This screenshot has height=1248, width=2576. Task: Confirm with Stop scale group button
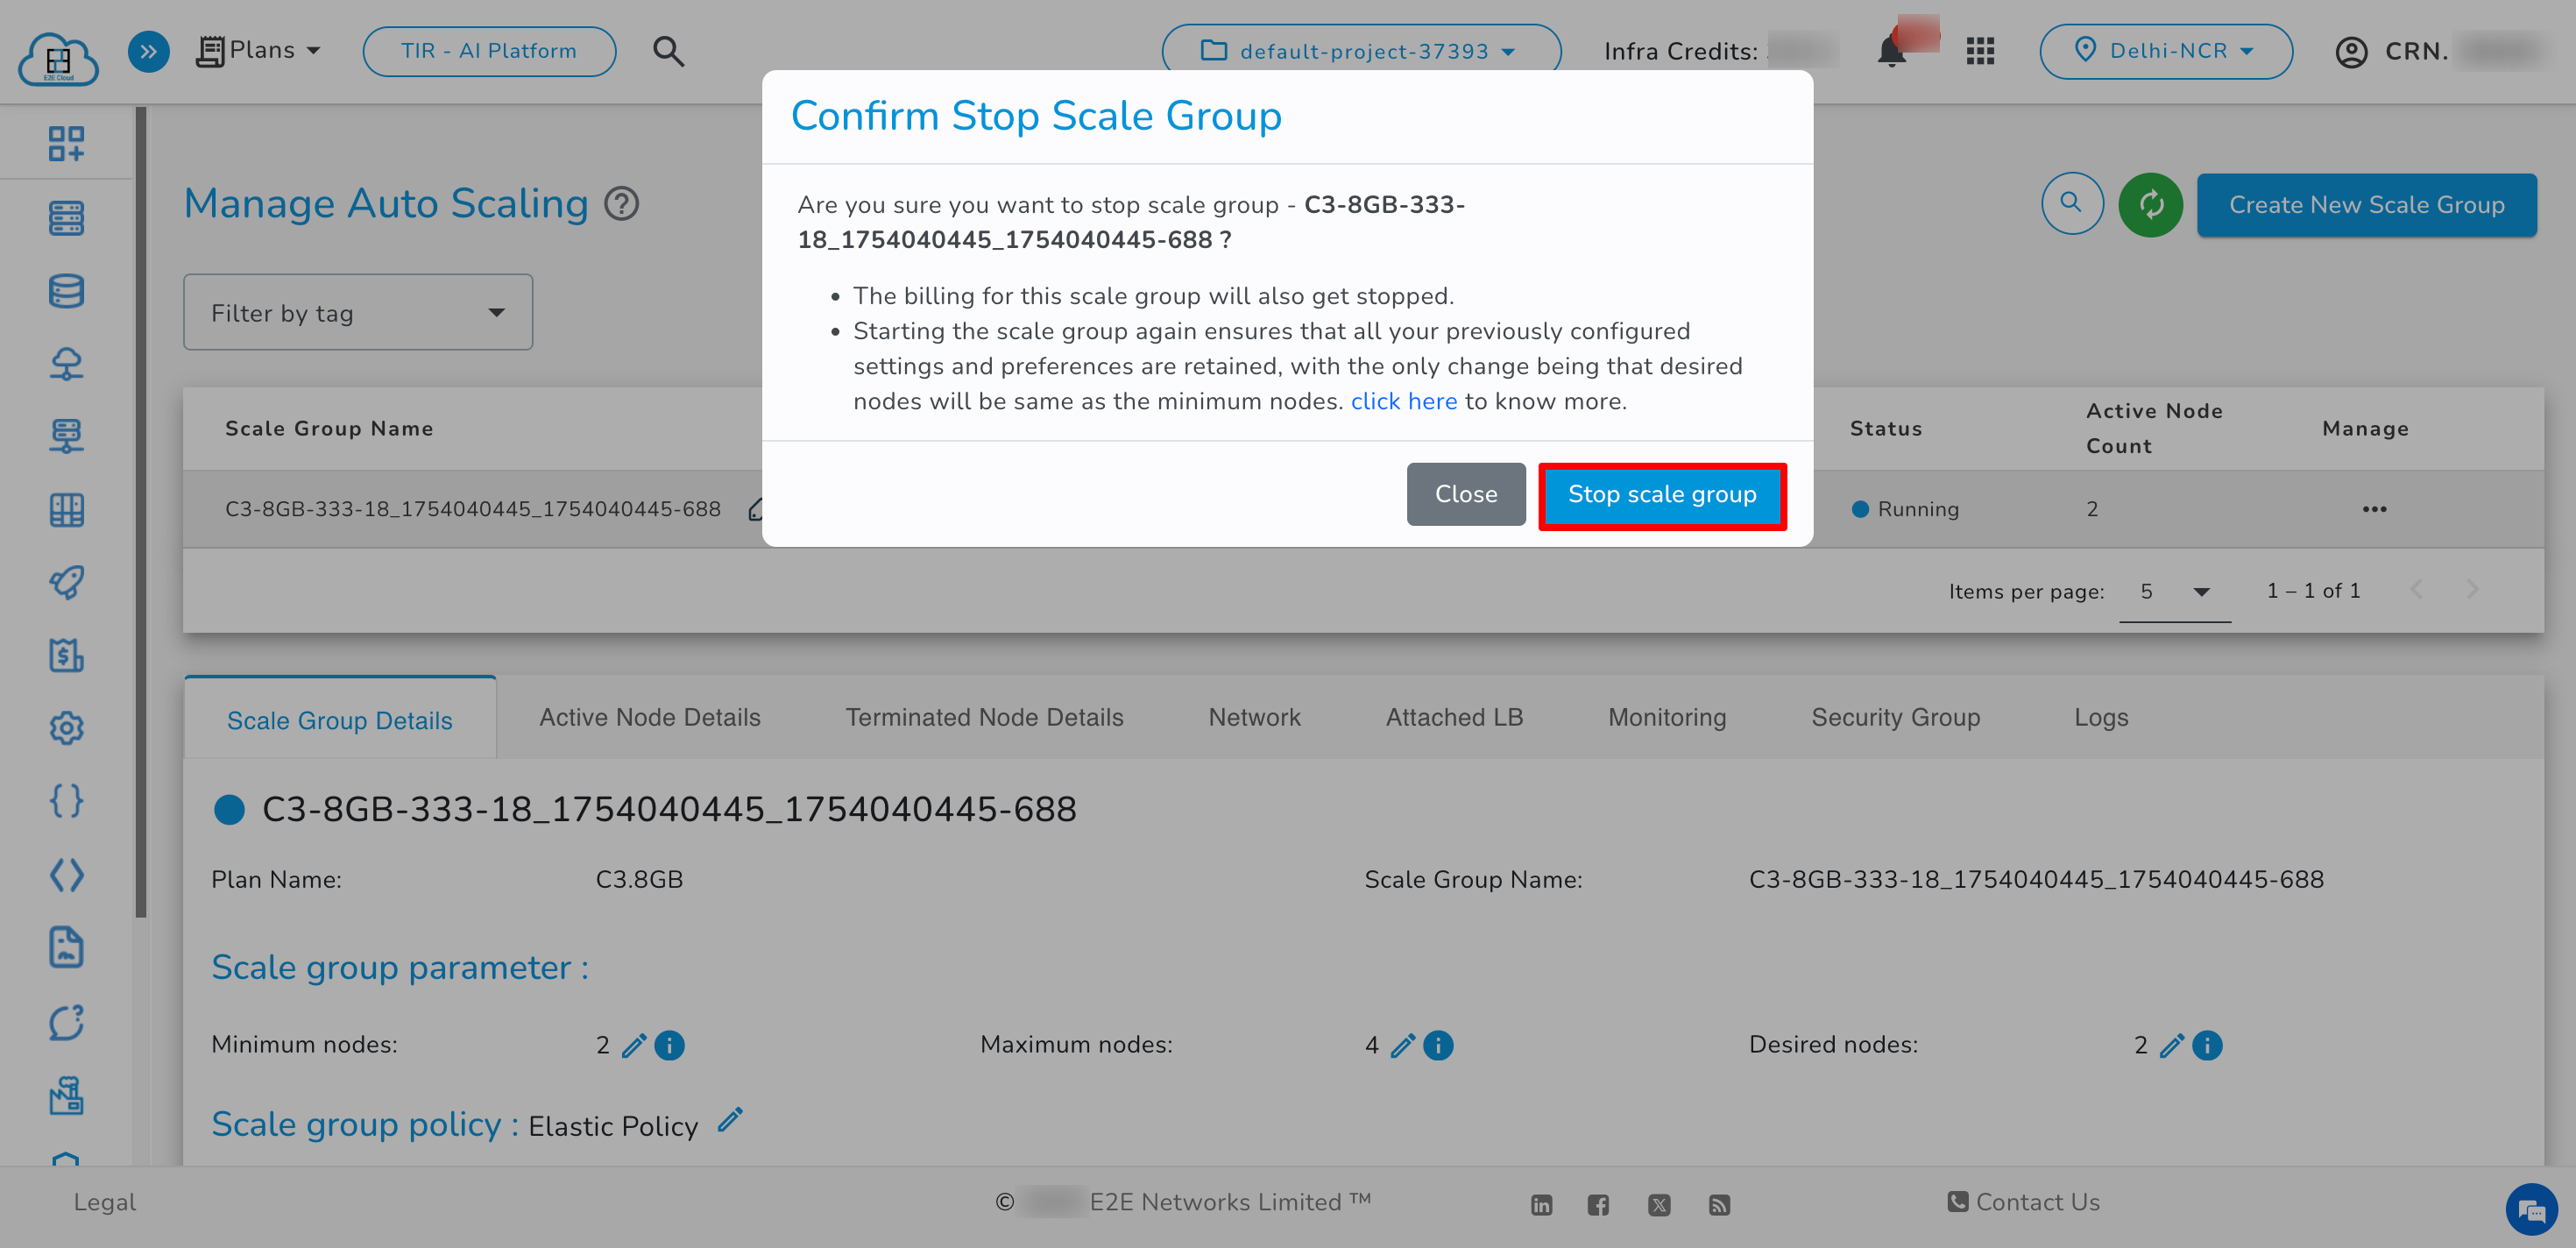tap(1661, 495)
